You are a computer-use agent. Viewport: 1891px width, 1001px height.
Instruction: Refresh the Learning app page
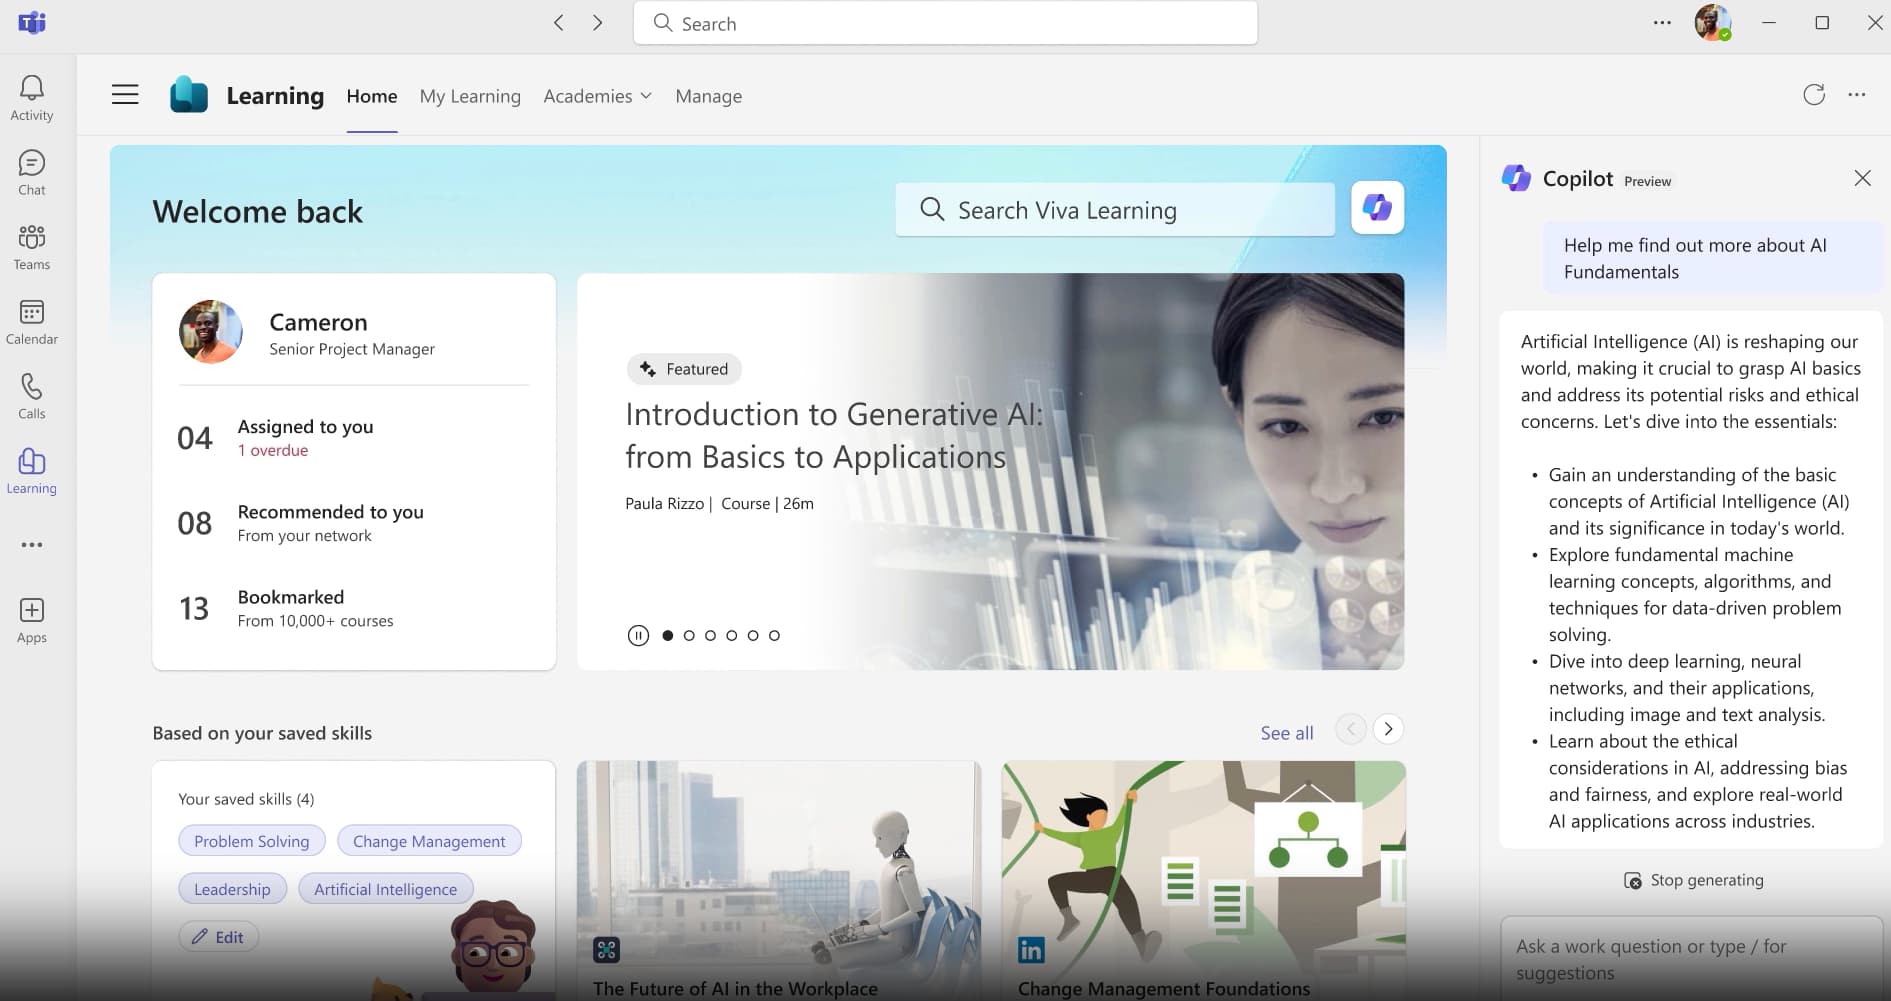[1813, 95]
